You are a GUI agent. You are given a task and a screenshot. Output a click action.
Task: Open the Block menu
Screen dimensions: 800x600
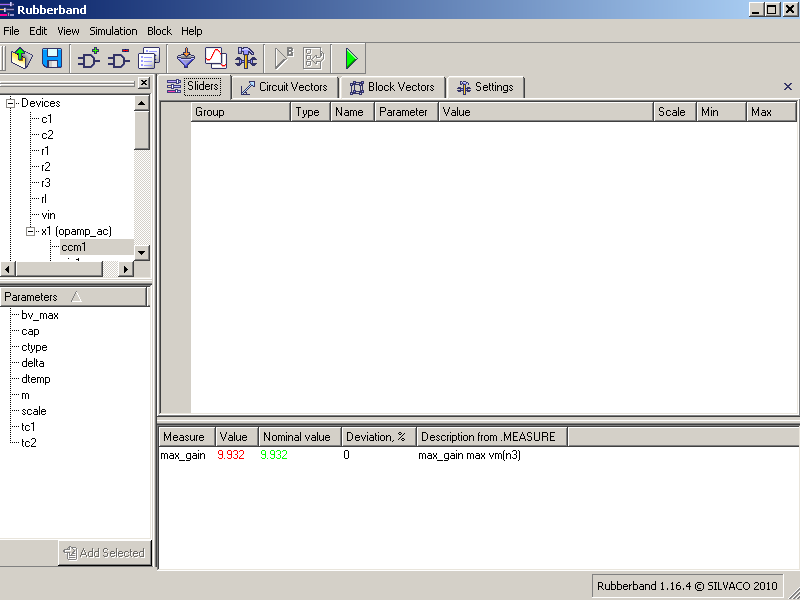click(x=160, y=31)
